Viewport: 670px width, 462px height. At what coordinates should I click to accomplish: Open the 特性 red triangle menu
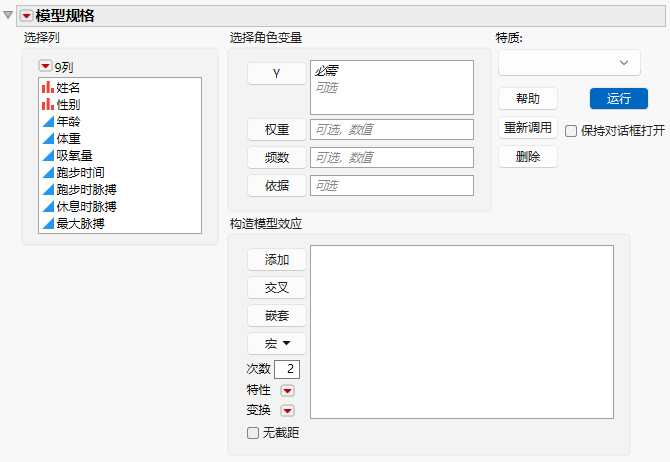click(x=287, y=391)
